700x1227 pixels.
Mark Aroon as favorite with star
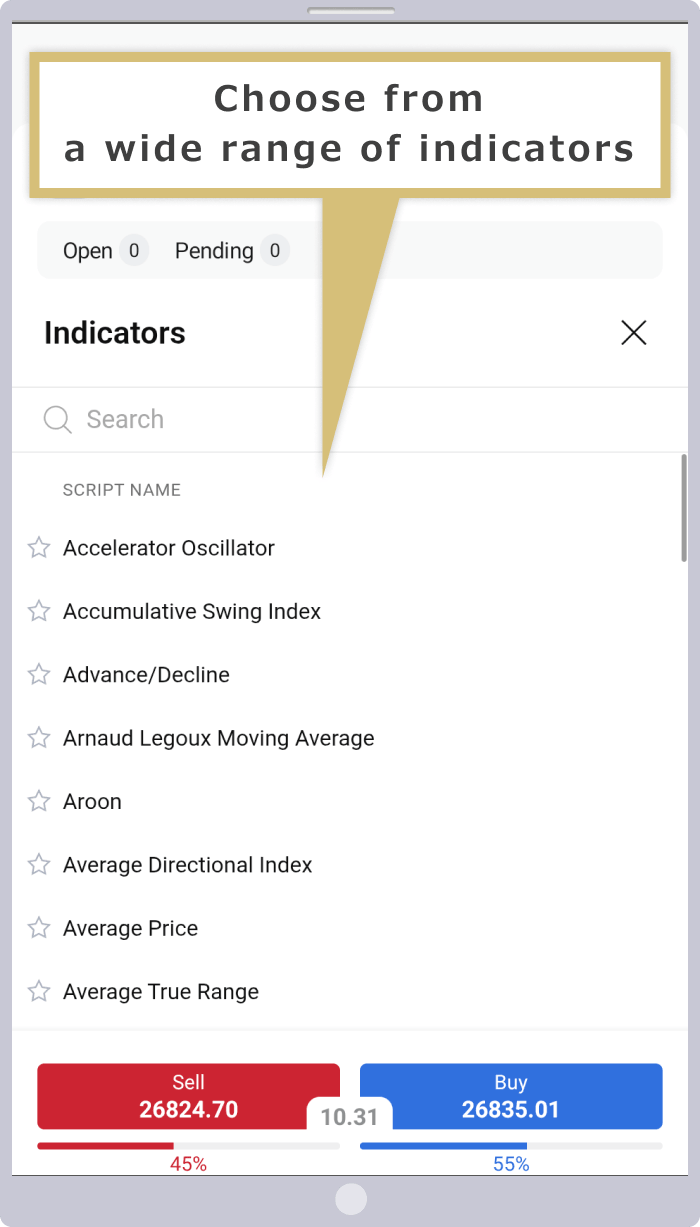(x=39, y=801)
